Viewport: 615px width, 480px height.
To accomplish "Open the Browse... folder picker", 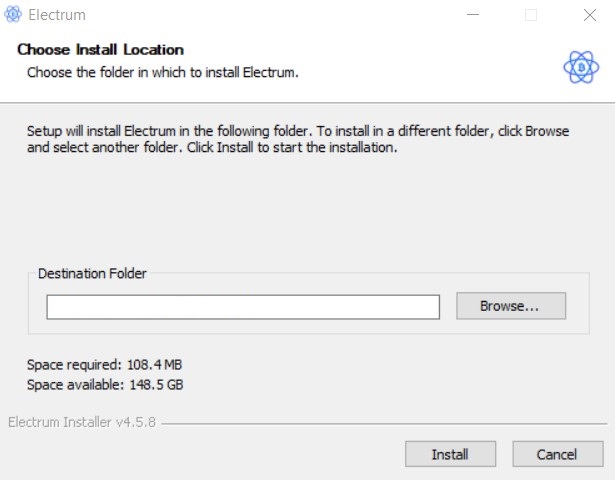I will click(511, 306).
